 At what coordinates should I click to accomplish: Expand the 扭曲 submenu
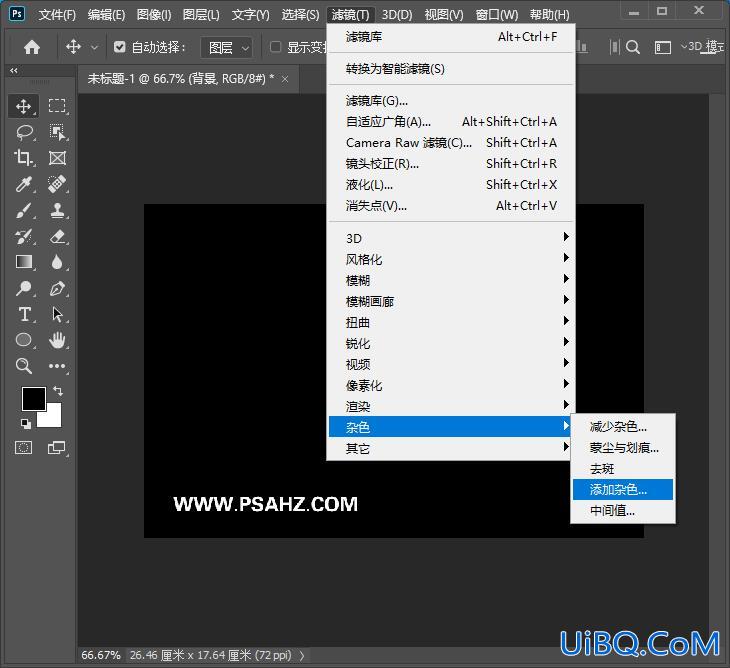(451, 322)
